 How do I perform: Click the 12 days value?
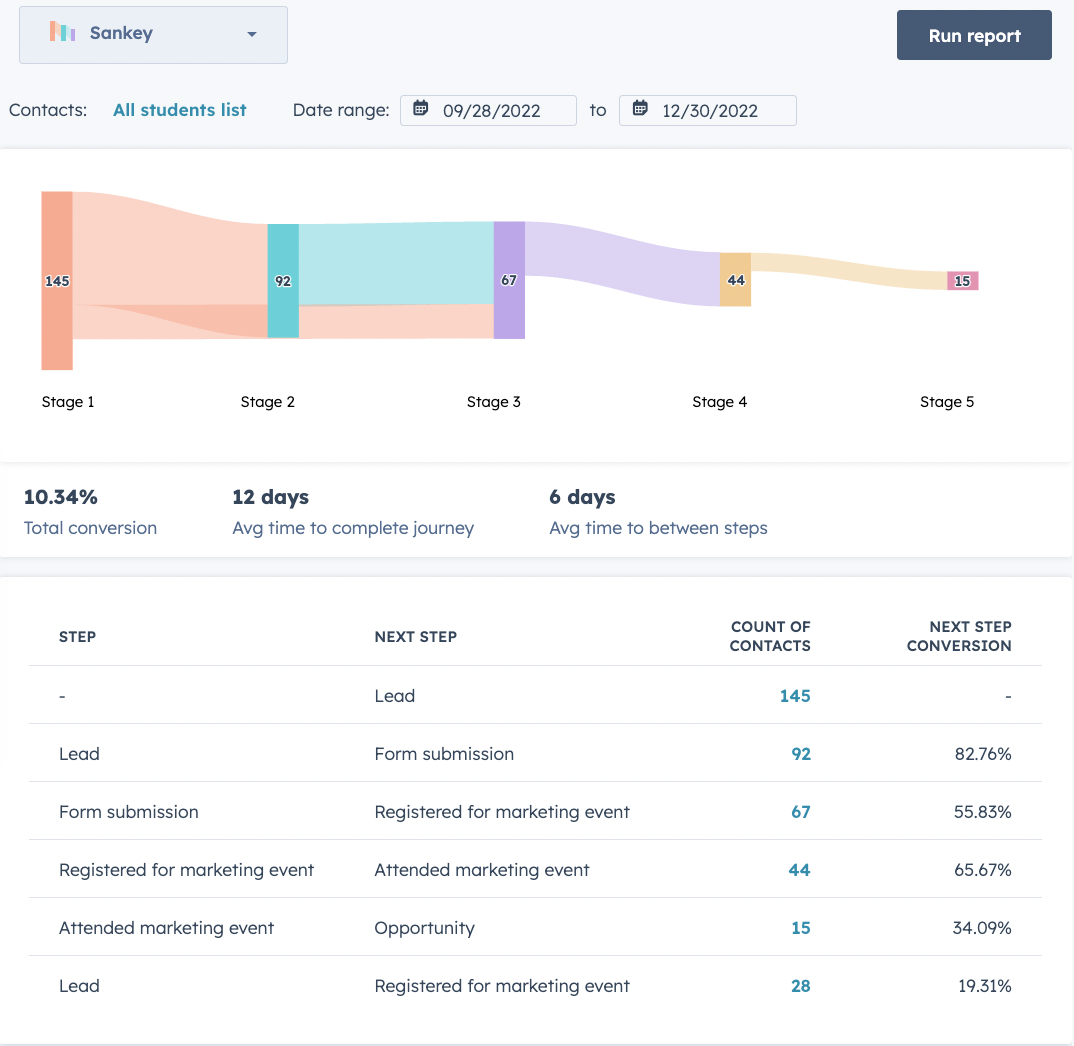[x=271, y=497]
